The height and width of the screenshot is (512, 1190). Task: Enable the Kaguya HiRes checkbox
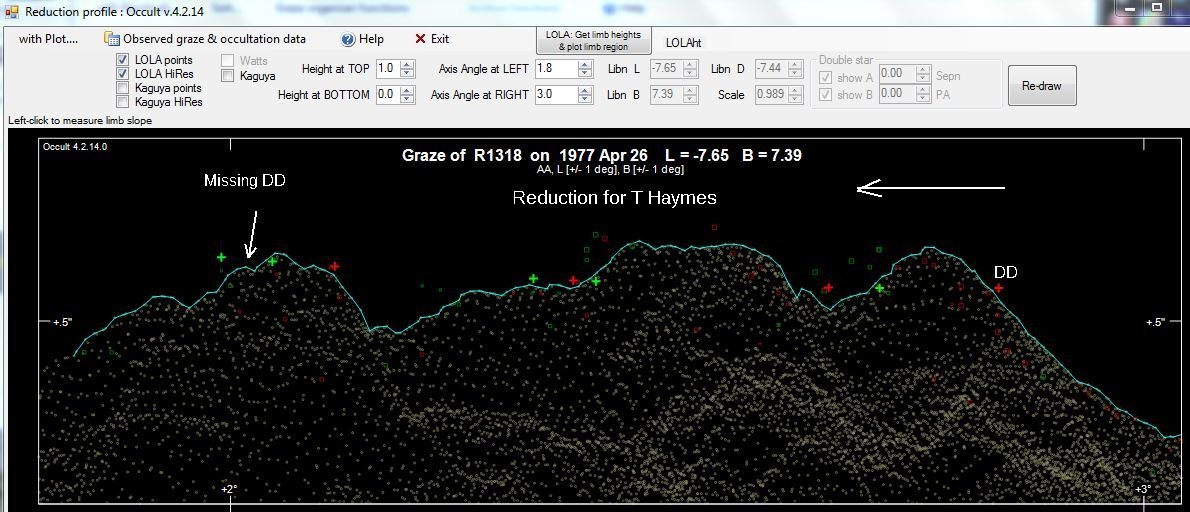point(124,102)
